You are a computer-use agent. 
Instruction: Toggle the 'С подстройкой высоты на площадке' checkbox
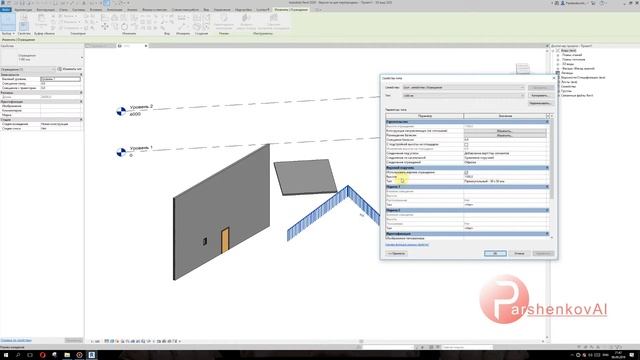466,144
